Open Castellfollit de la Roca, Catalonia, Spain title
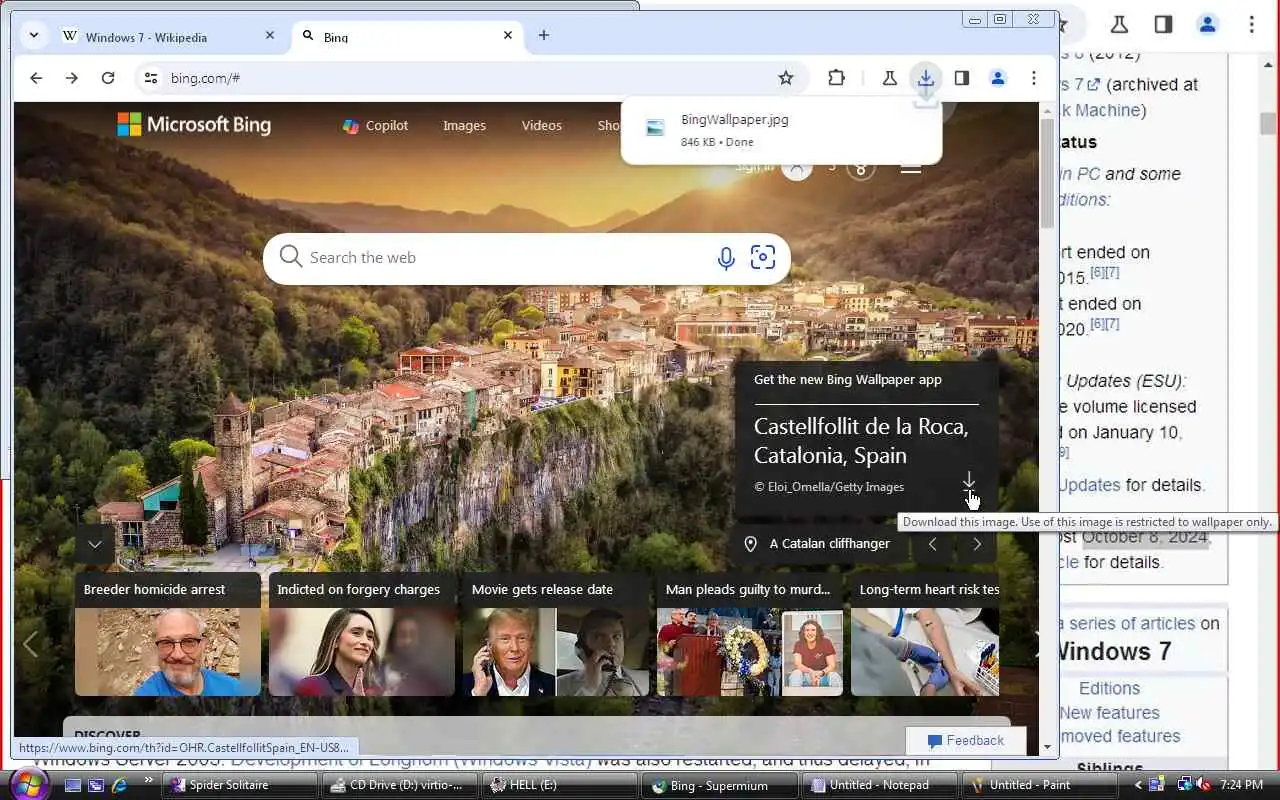 click(861, 441)
